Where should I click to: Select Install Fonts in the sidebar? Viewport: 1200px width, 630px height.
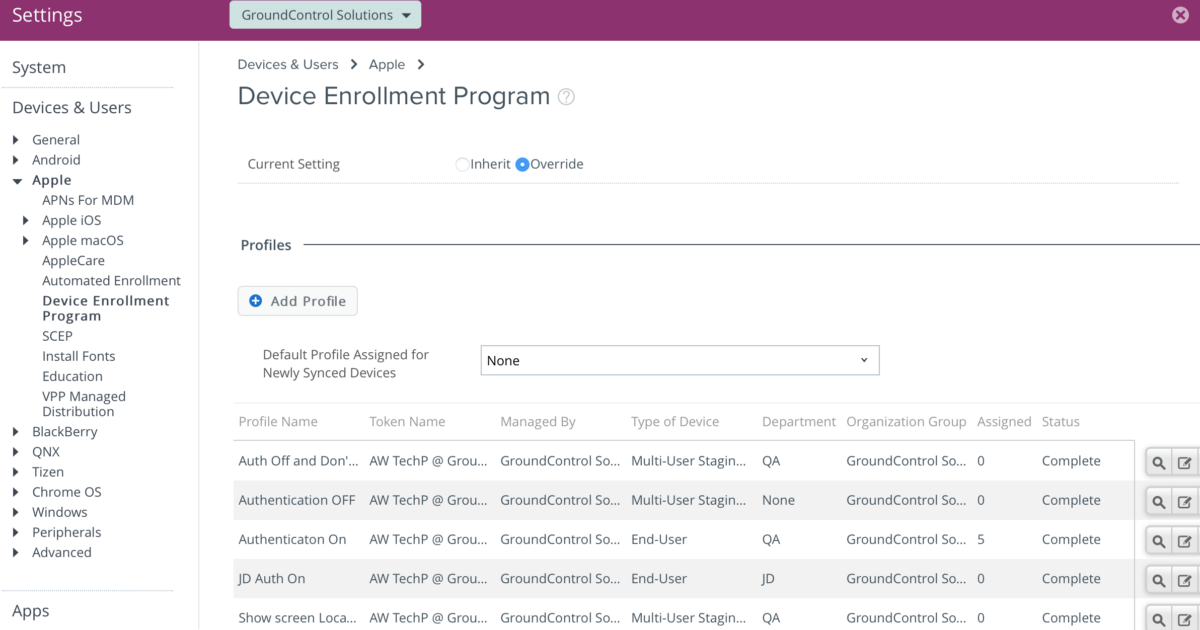pos(78,356)
